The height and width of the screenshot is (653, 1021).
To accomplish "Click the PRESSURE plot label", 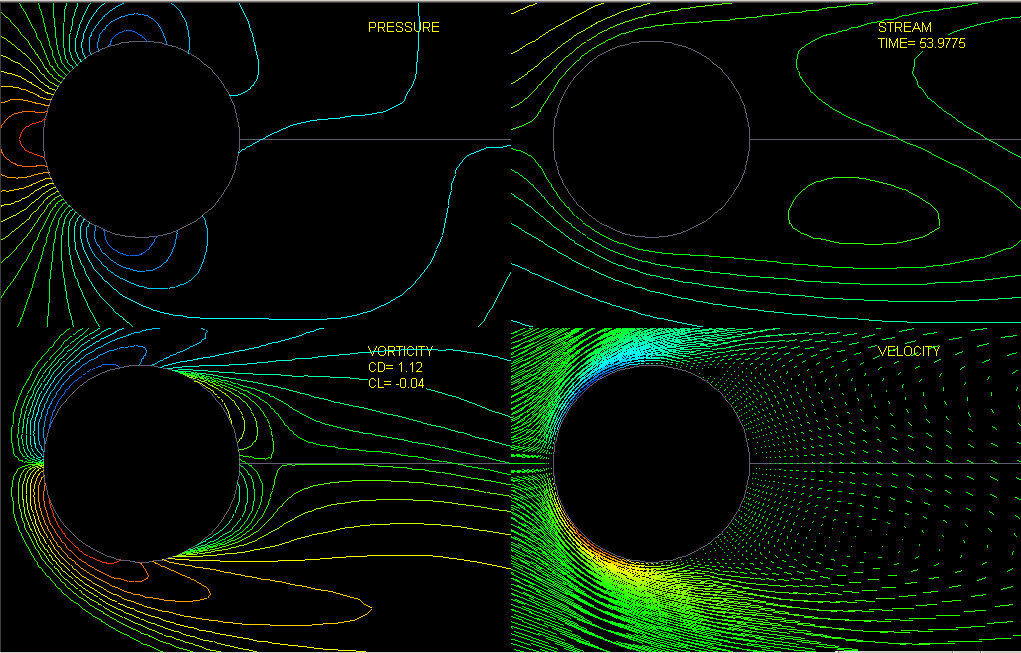I will [404, 27].
